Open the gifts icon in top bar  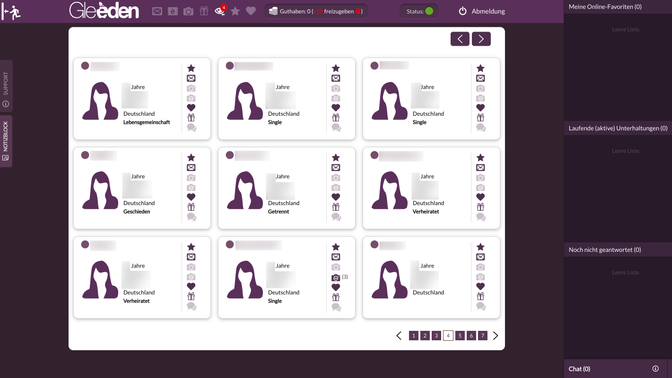tap(204, 11)
